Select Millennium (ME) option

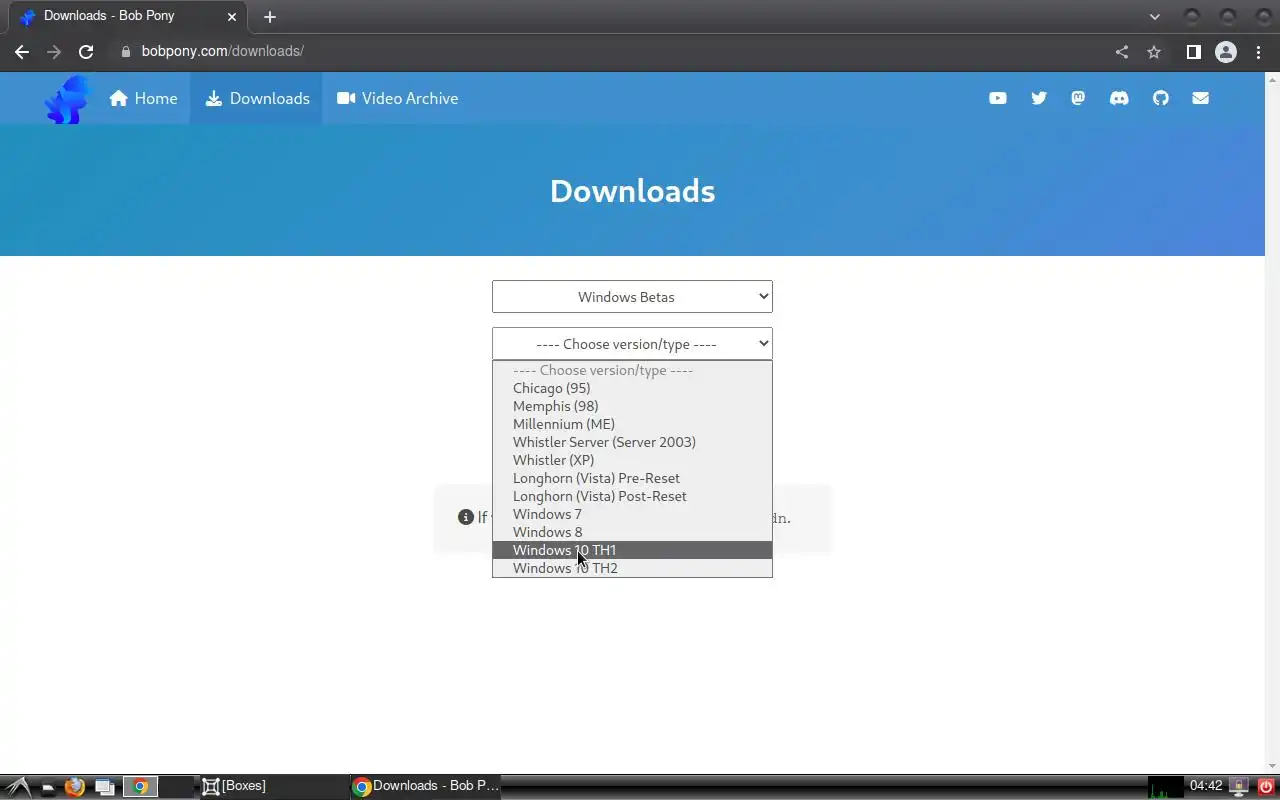[x=632, y=424]
